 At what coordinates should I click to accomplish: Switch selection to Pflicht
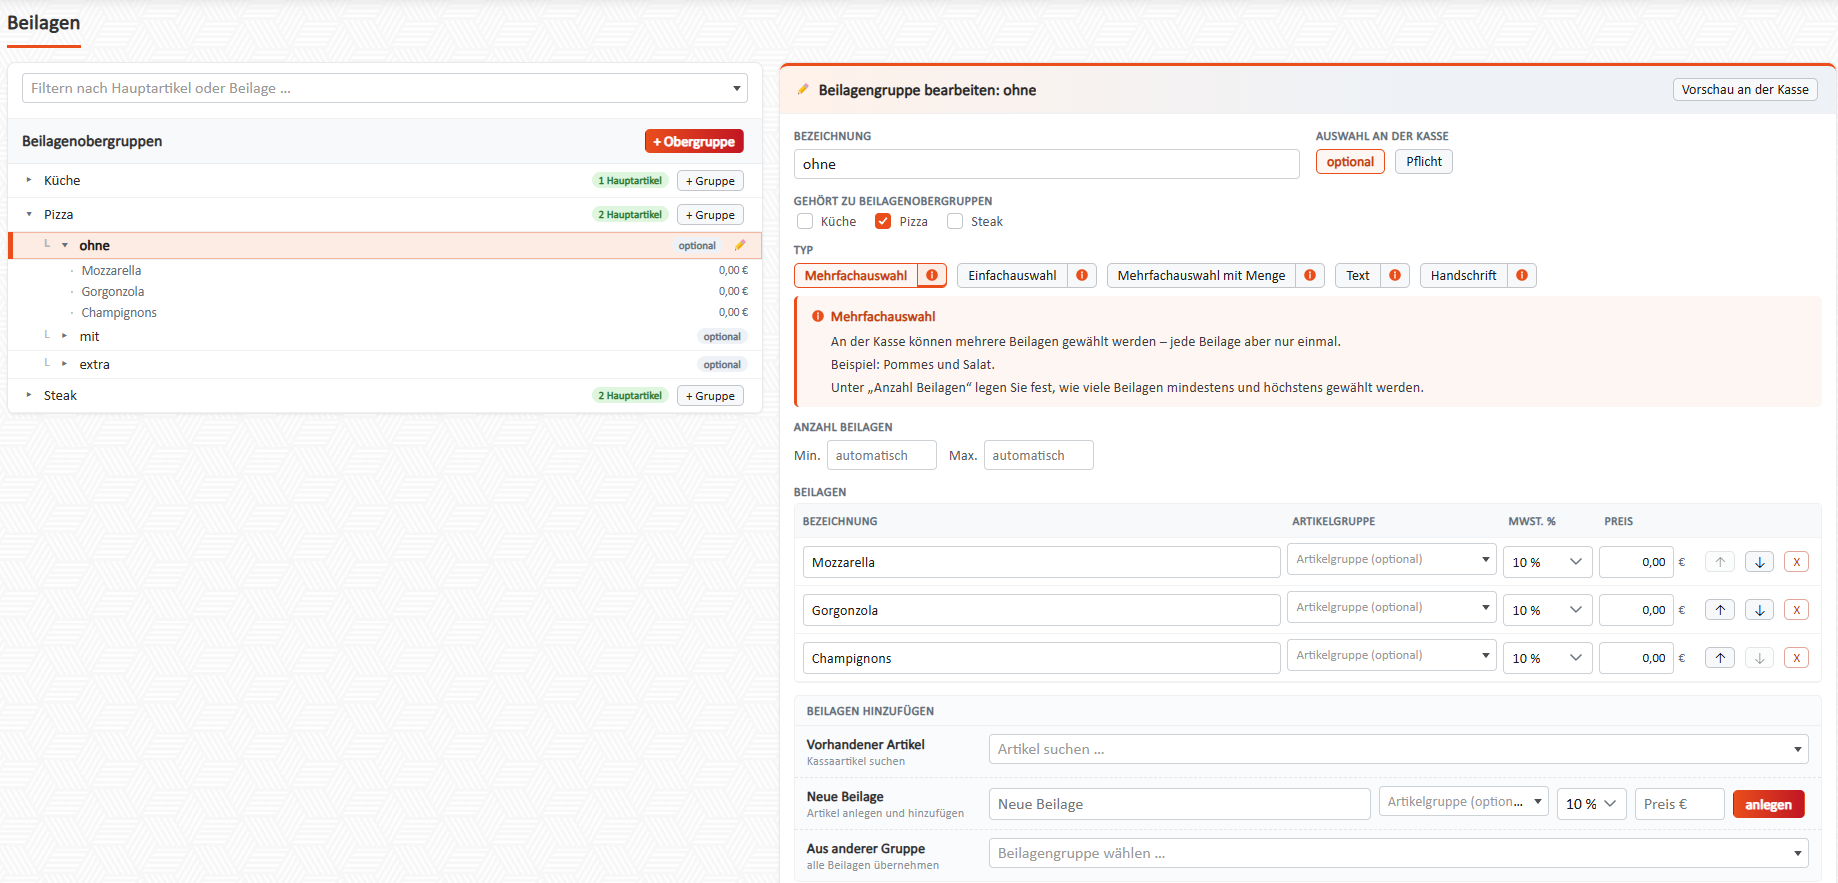tap(1424, 162)
